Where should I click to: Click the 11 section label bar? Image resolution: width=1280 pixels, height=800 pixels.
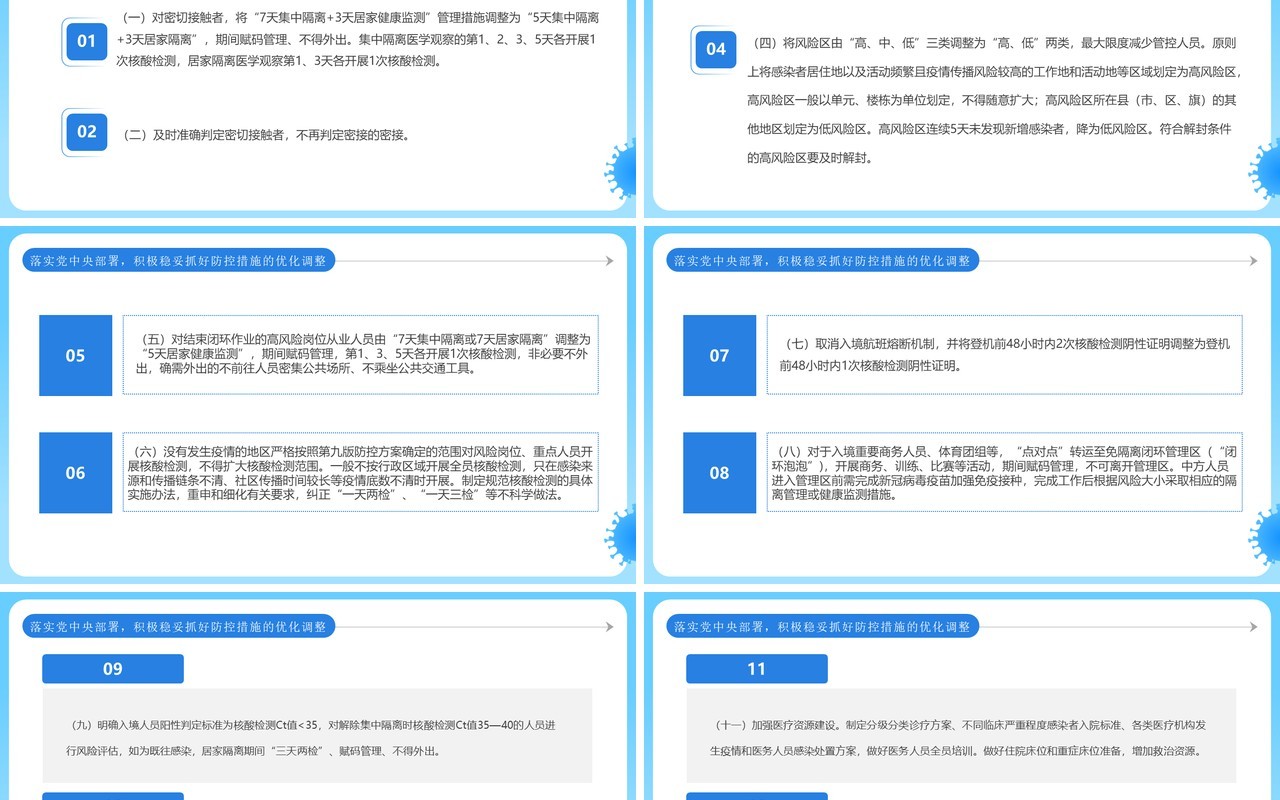[x=757, y=669]
